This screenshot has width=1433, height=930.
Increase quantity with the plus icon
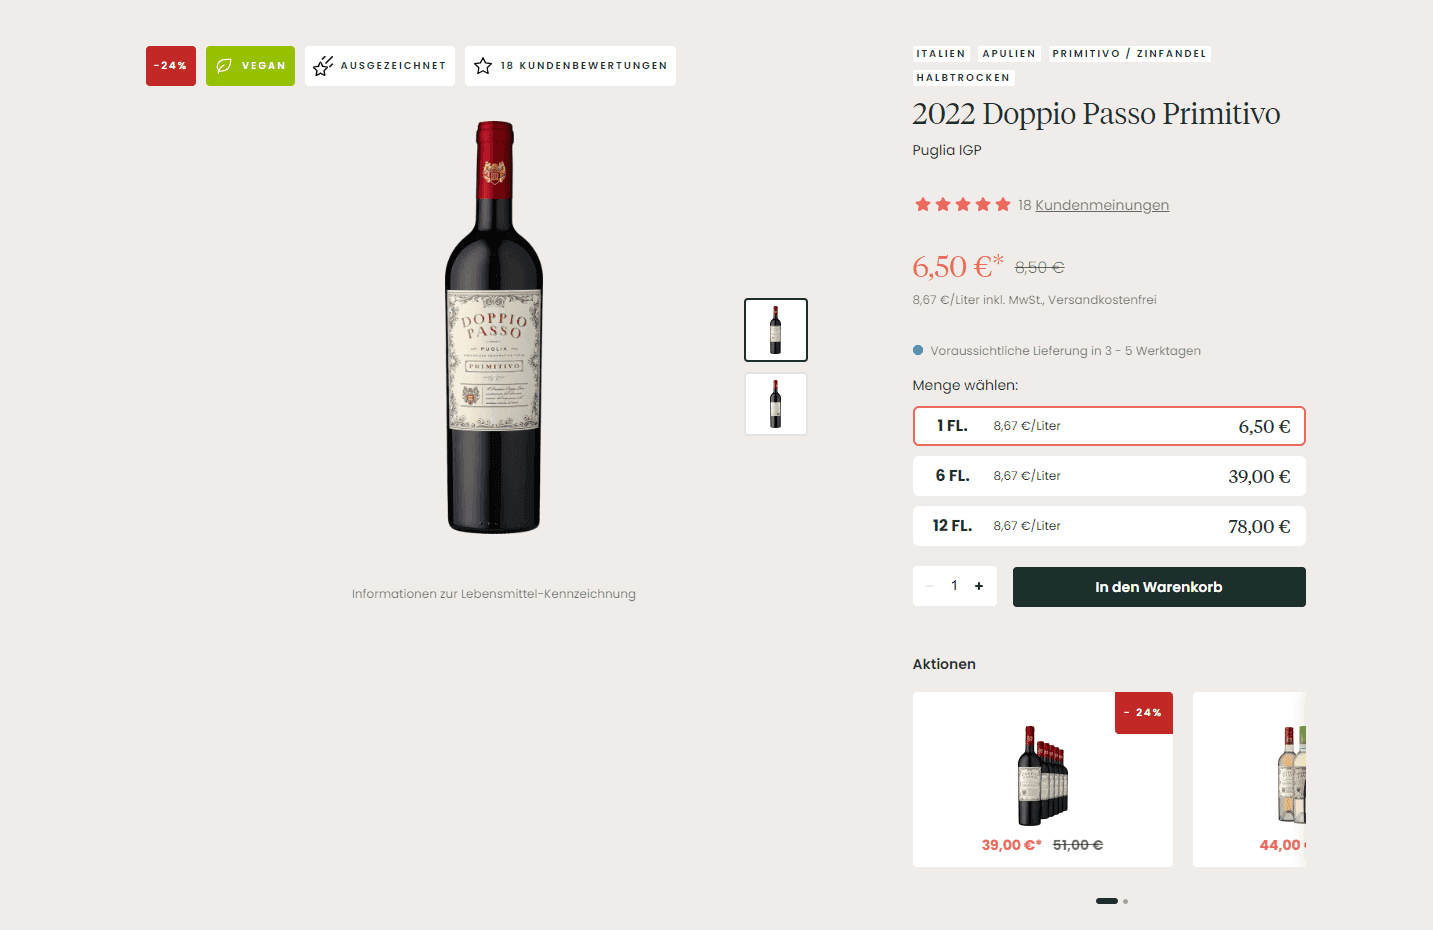point(979,586)
